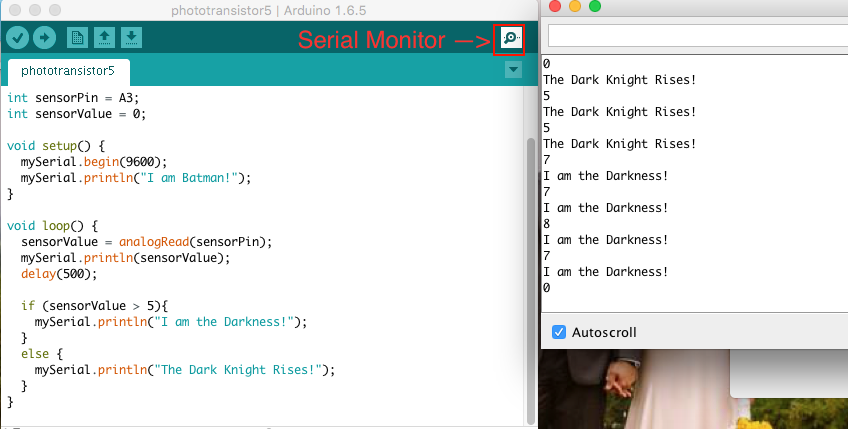
Task: Place cursor on the delay(500) line
Action: 59,274
